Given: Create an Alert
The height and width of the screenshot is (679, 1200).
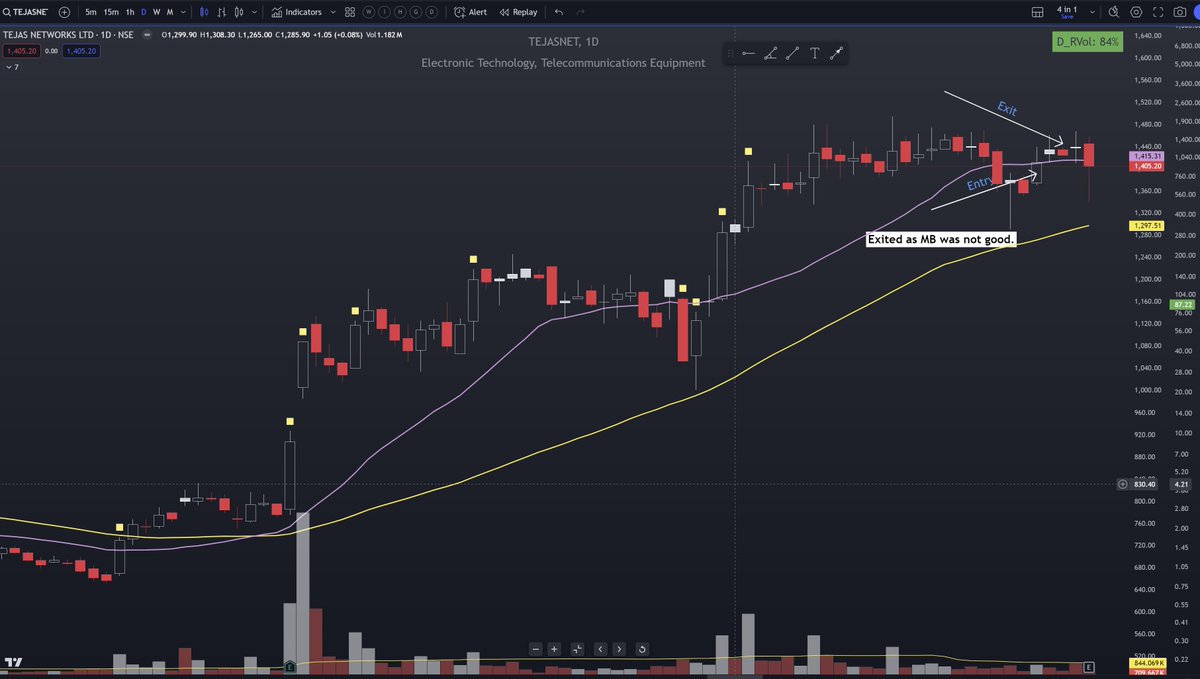Looking at the screenshot, I should click(470, 12).
